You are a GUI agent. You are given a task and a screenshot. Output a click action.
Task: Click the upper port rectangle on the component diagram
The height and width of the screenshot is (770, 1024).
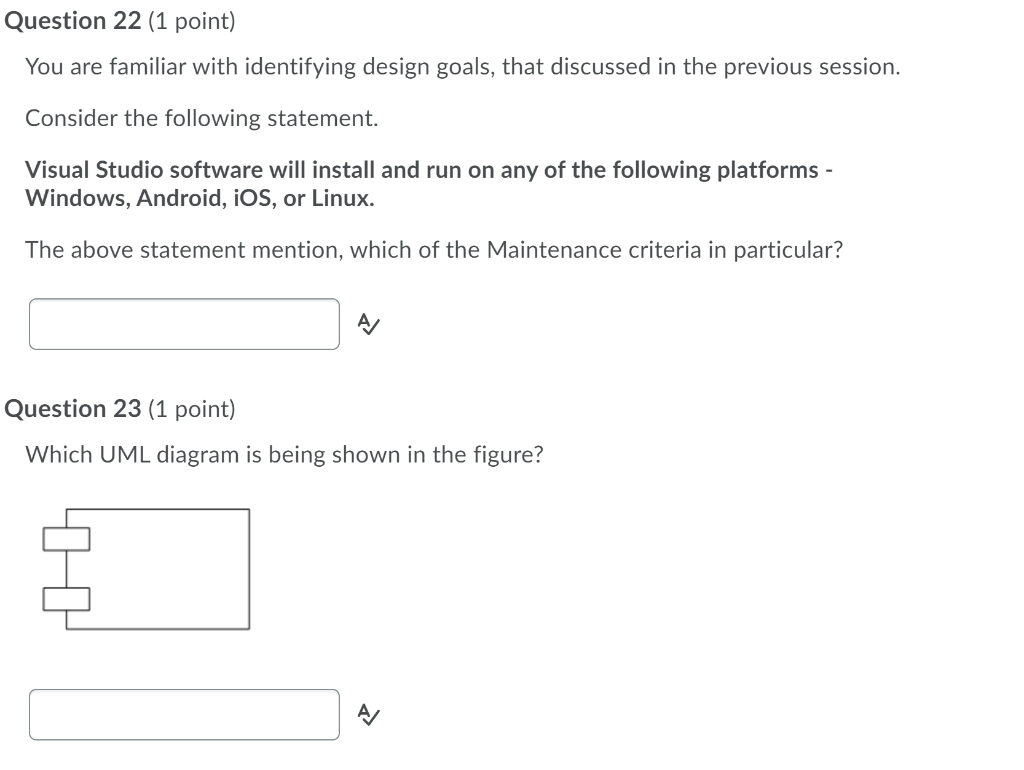(66, 538)
